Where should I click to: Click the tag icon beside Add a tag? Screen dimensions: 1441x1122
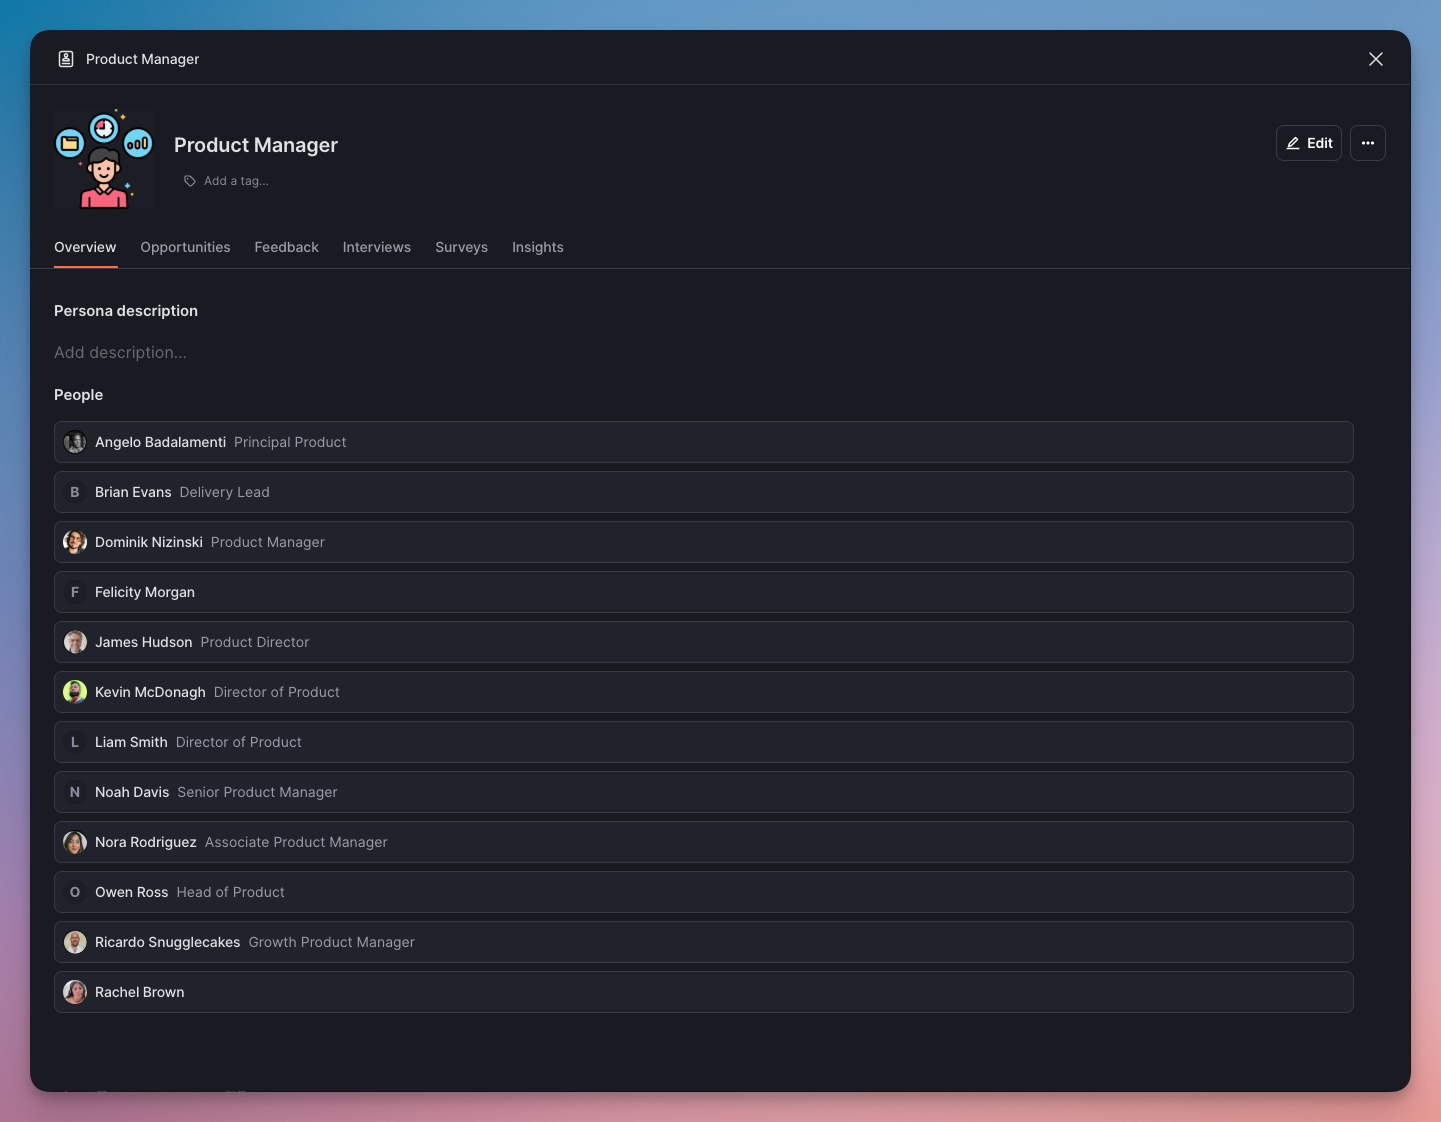coord(190,181)
